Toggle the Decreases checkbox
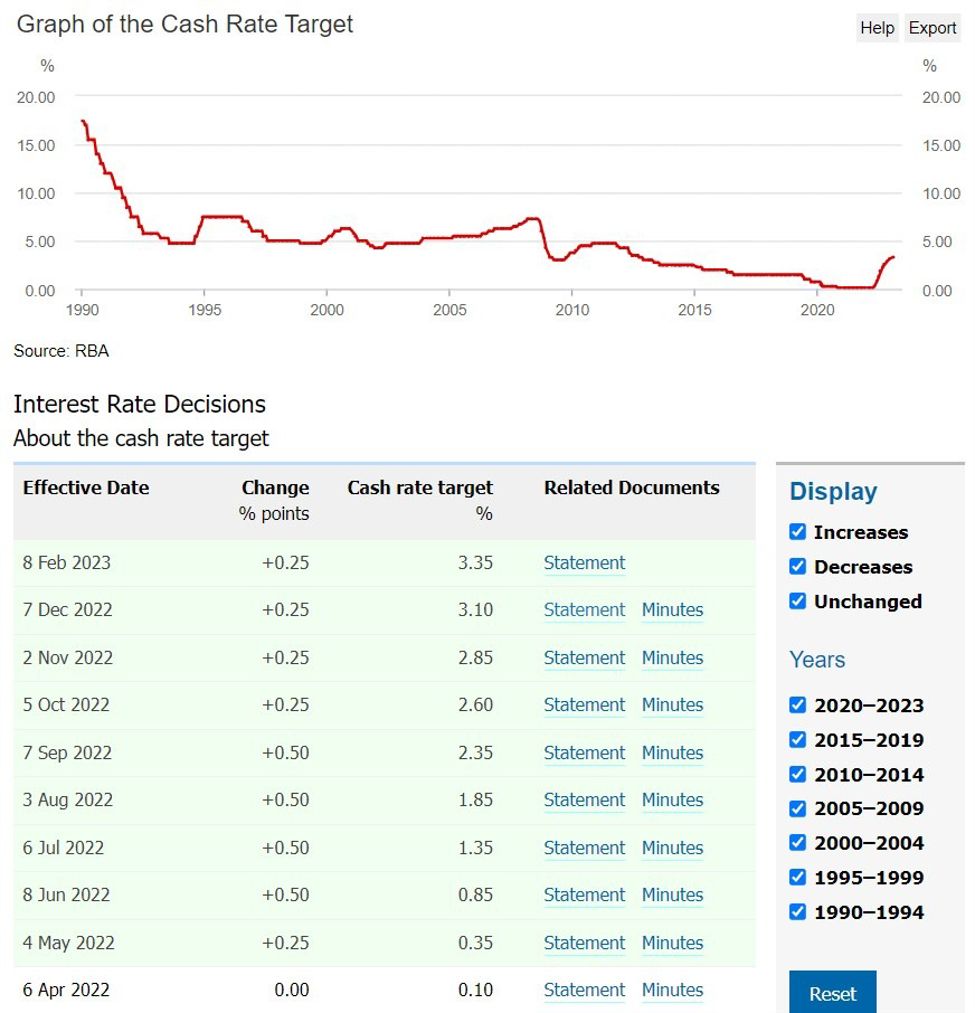This screenshot has height=1013, width=975. point(797,567)
